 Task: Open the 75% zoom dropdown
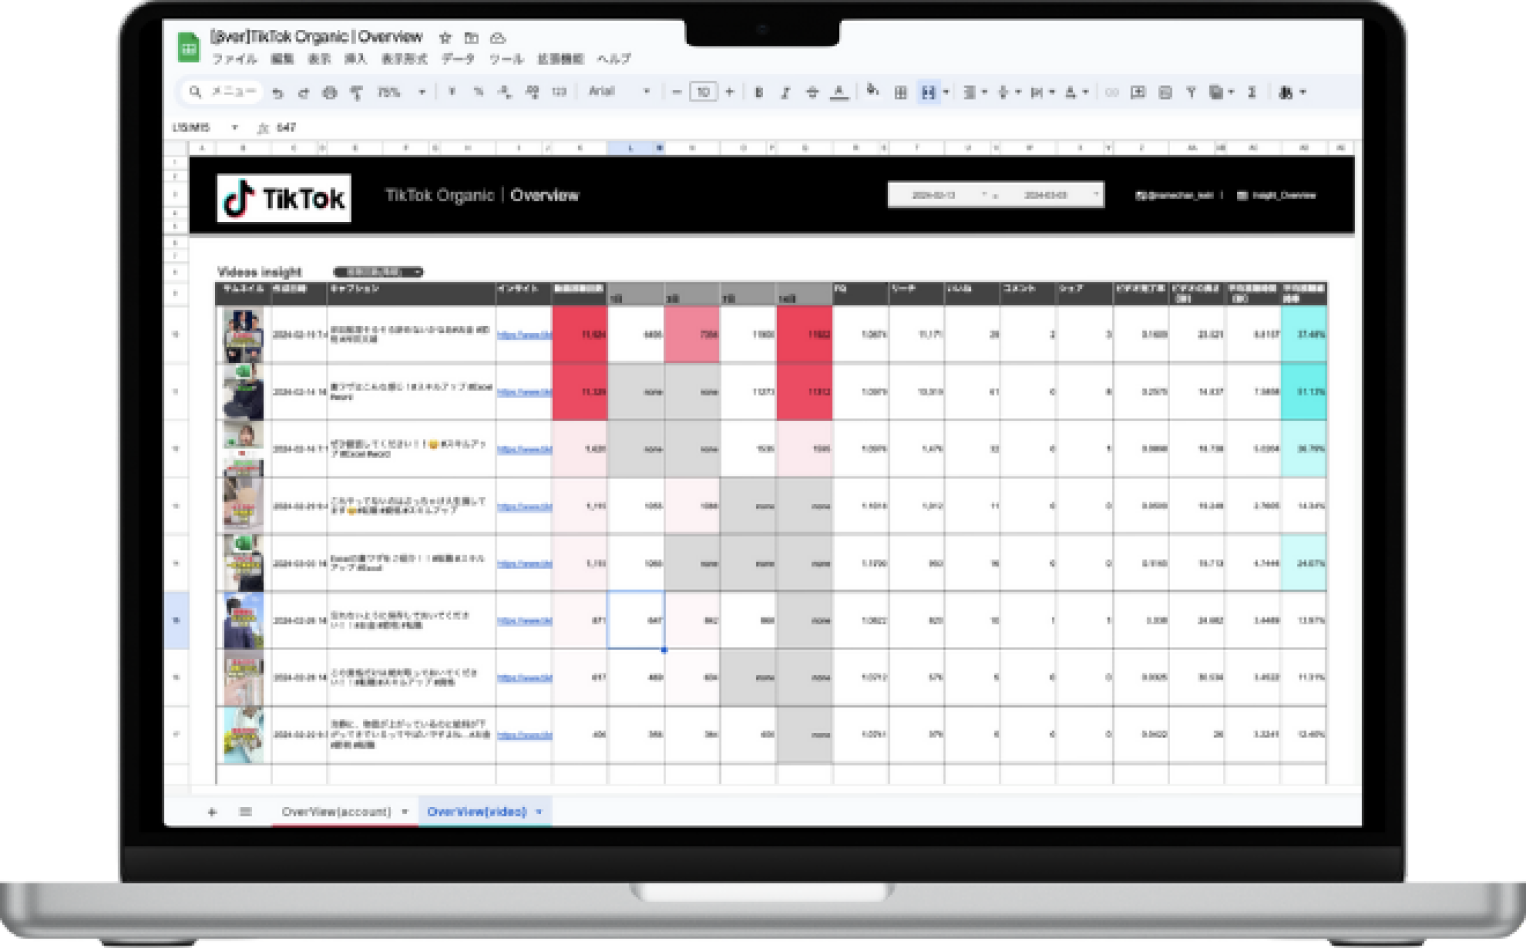coord(400,92)
